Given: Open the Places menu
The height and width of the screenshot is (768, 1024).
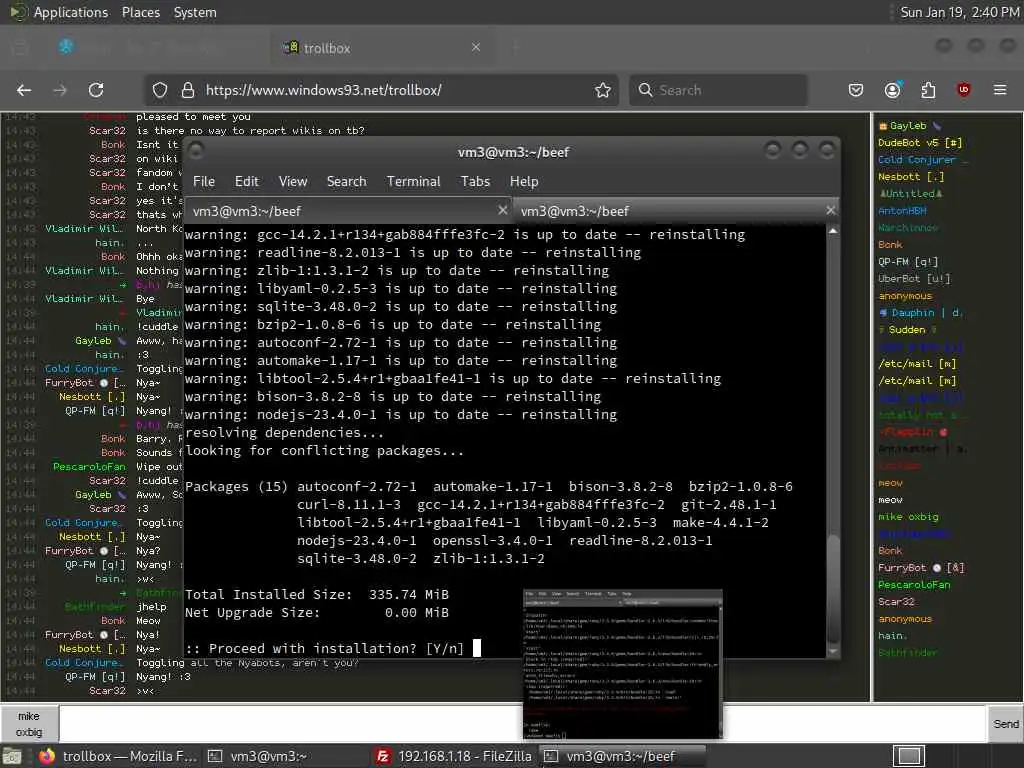Looking at the screenshot, I should click(x=140, y=12).
